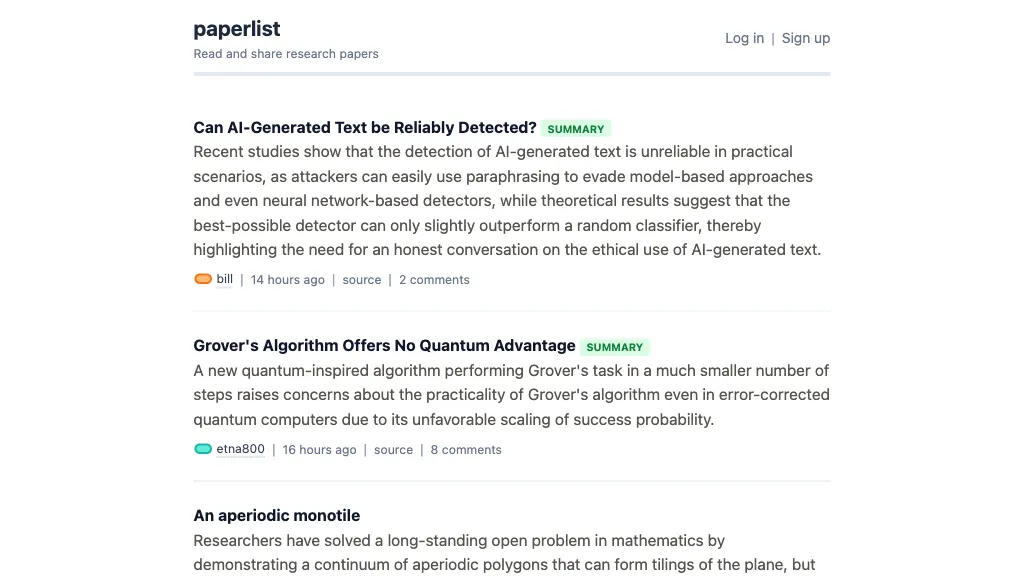Click bill's orange avatar icon
The height and width of the screenshot is (576, 1024).
pyautogui.click(x=202, y=279)
